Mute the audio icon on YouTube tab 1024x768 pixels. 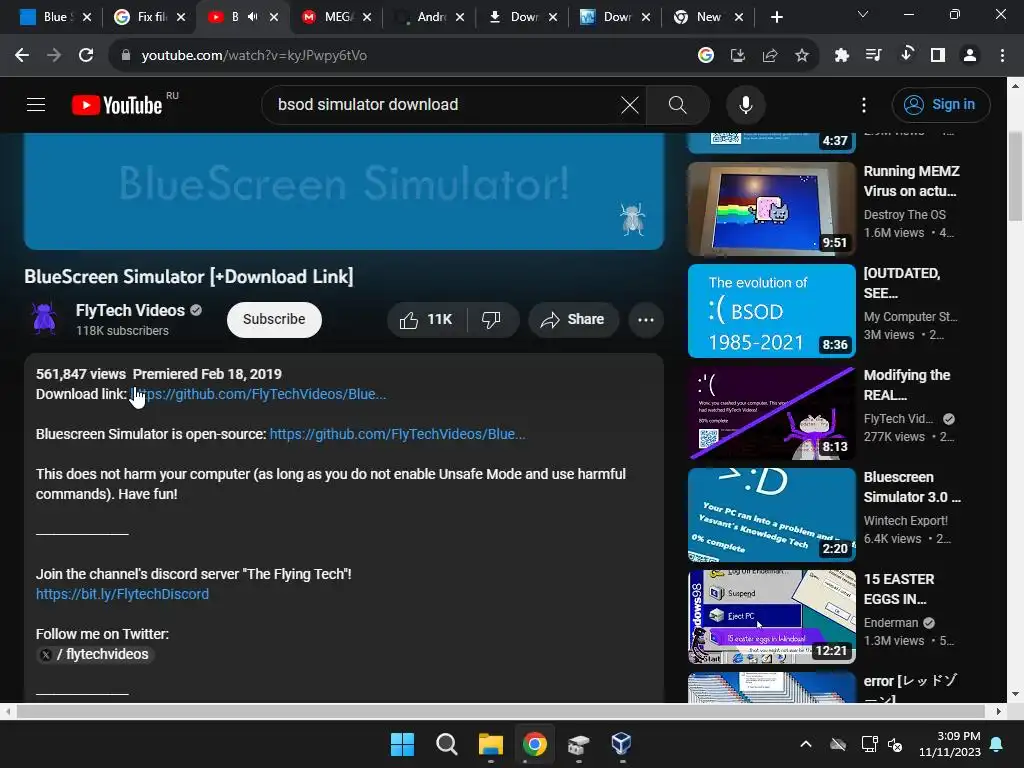(253, 17)
